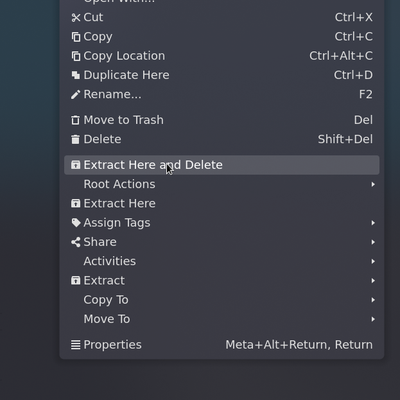400x400 pixels.
Task: Click the Ctrl+X shortcut text
Action: click(354, 17)
